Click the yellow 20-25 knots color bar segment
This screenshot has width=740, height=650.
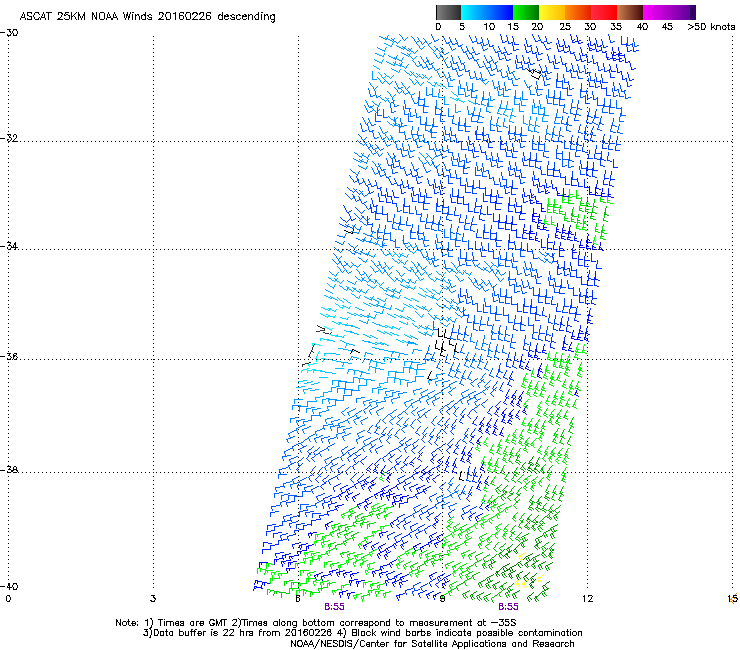coord(552,12)
